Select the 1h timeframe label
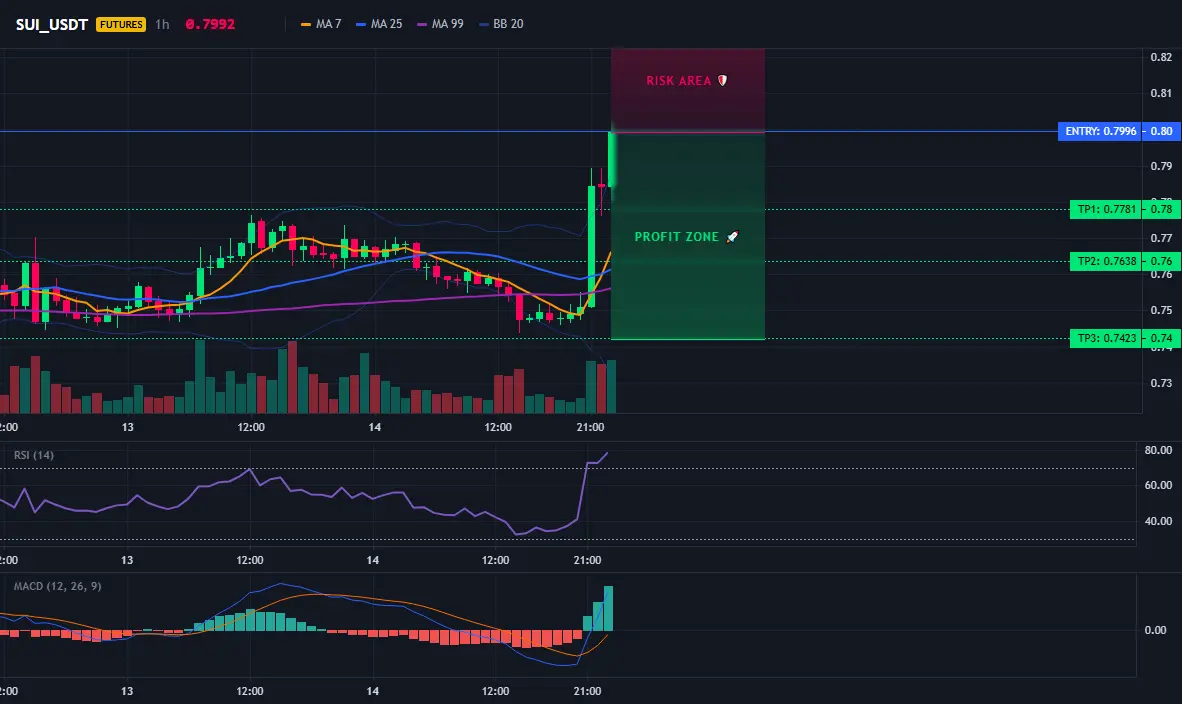The height and width of the screenshot is (704, 1182). [x=162, y=24]
